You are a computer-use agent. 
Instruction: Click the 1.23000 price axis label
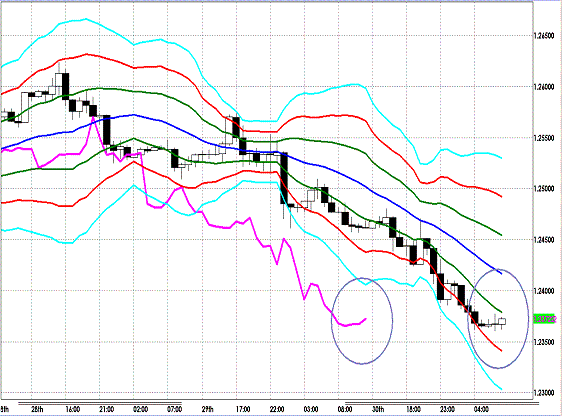pyautogui.click(x=544, y=393)
